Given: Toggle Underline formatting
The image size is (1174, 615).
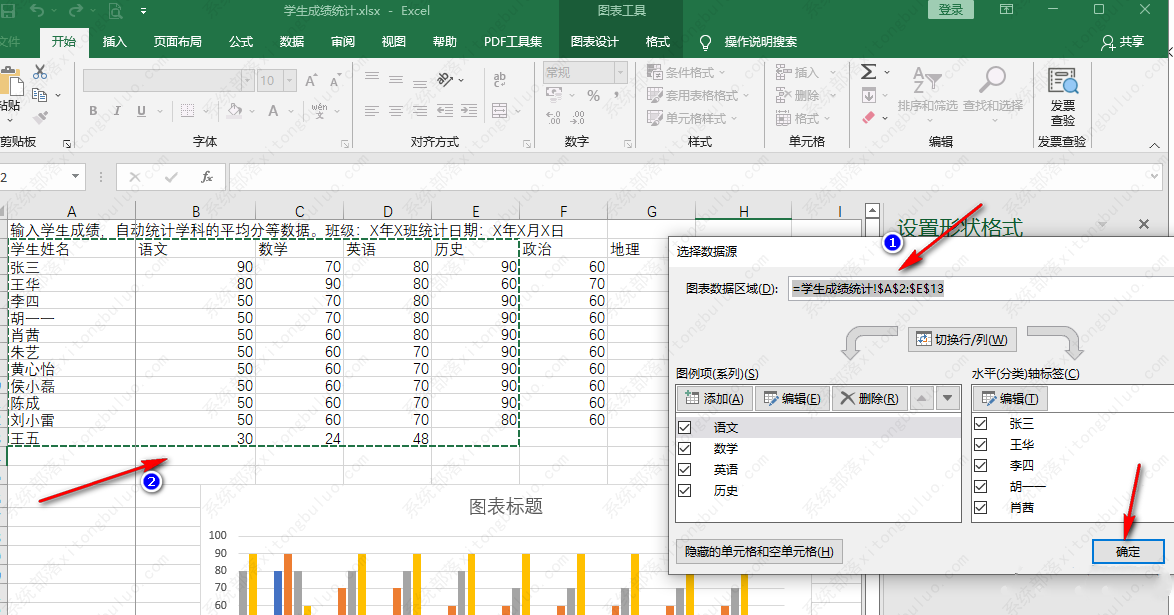Looking at the screenshot, I should (141, 111).
